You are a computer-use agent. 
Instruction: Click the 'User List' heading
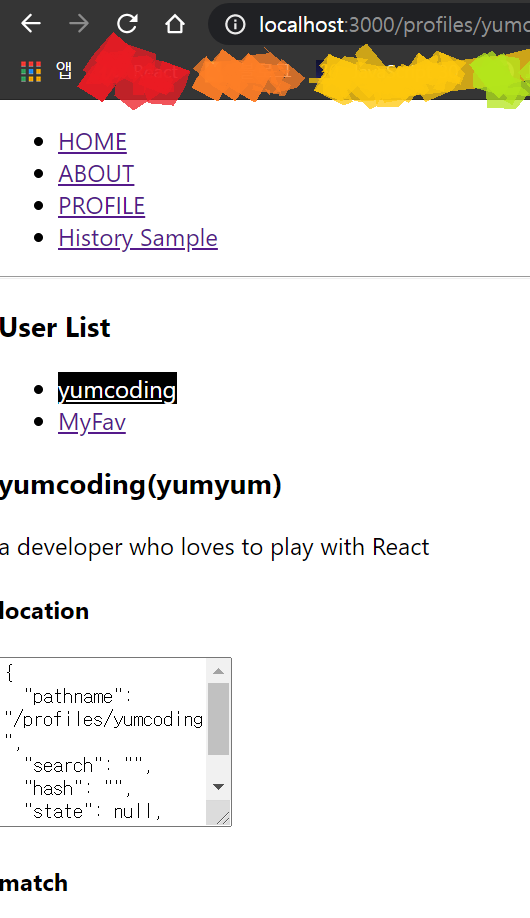(55, 328)
